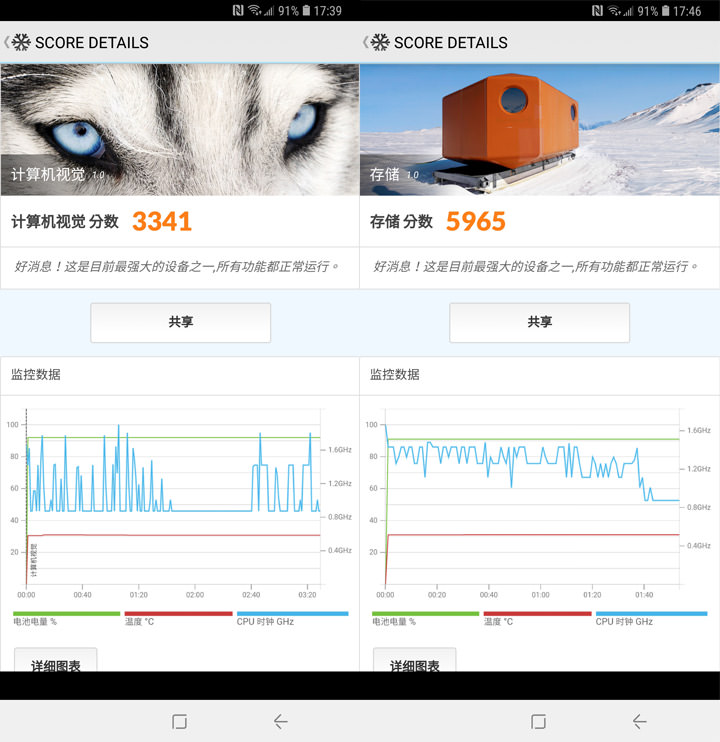Viewport: 720px width, 742px height.
Task: Tap the battery icon in the 17:46 status bar
Action: pos(666,11)
